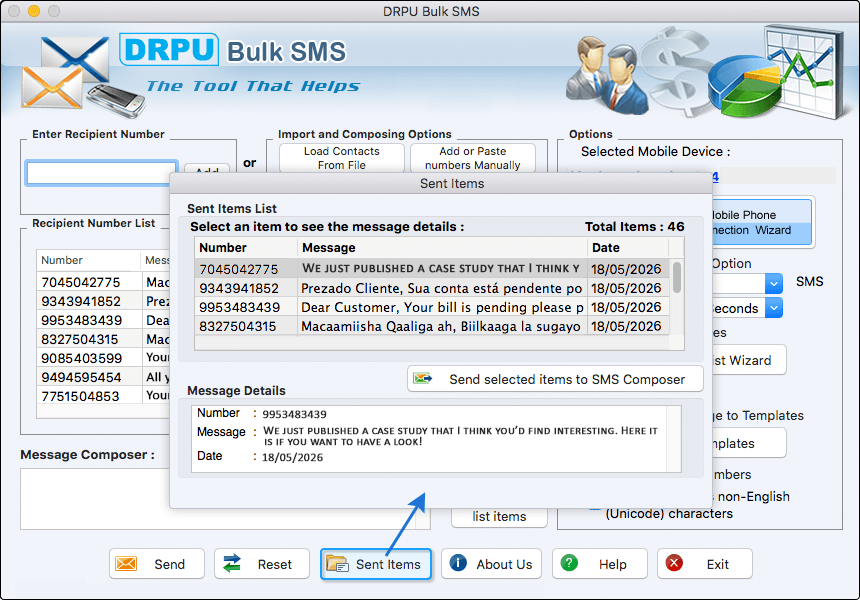Click message 'Macaamiisha Qaaliga ah' in sent list
Screen dimensions: 860x600
440,327
